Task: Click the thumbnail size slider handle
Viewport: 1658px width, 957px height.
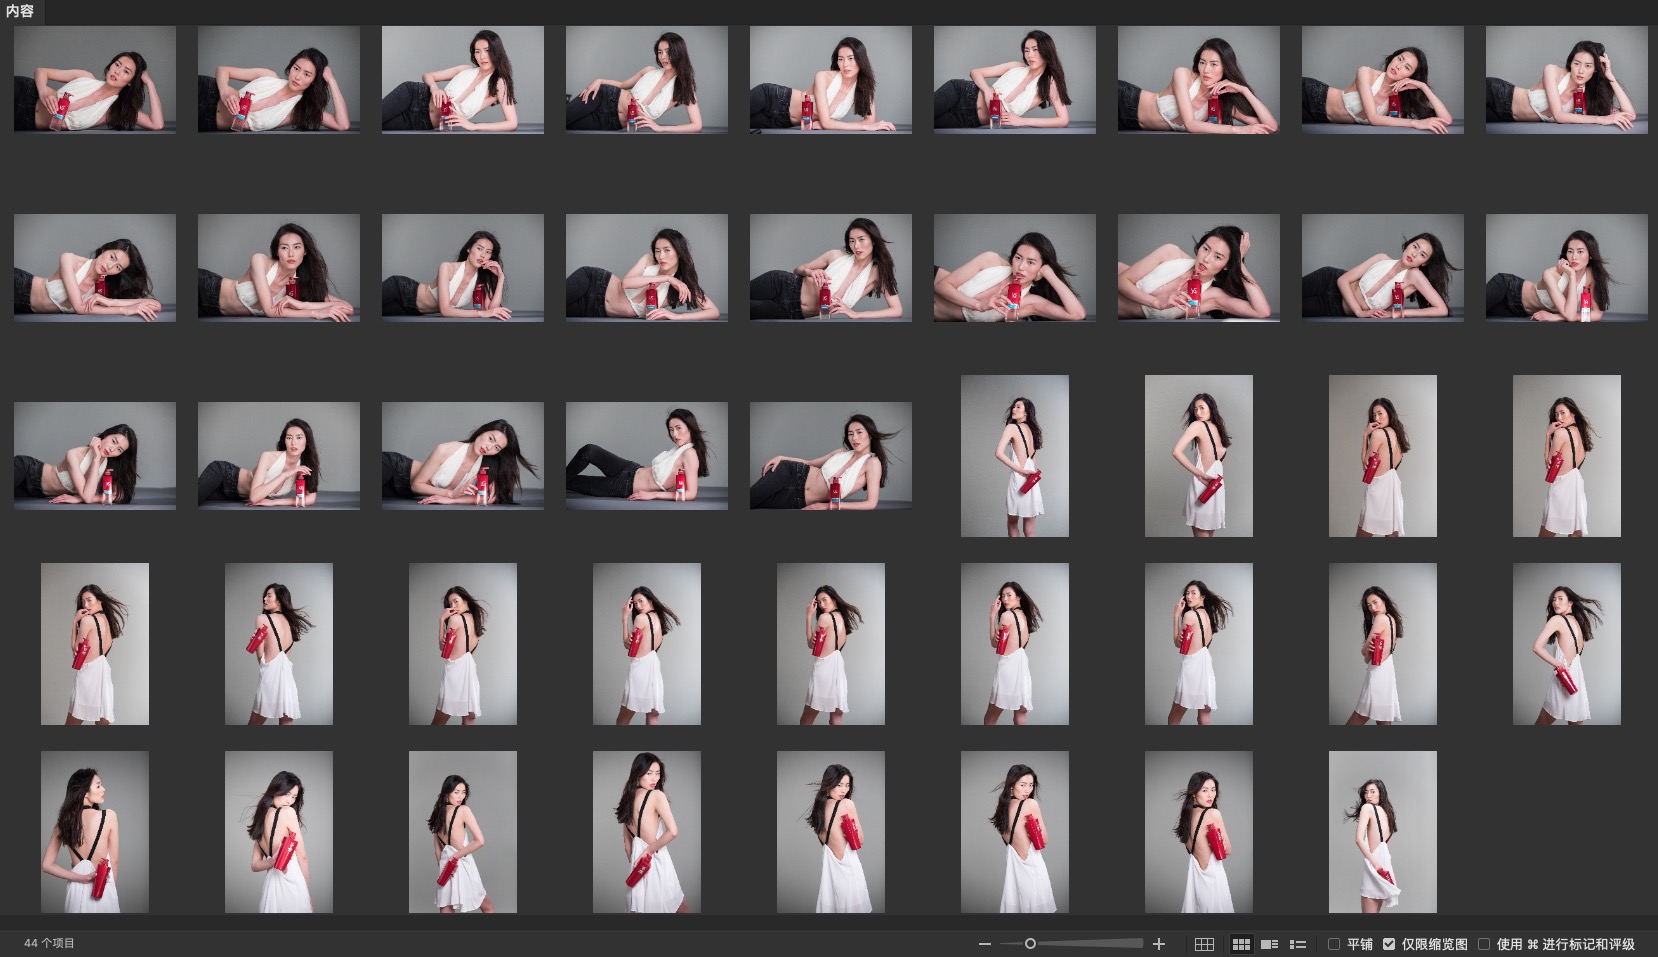Action: click(x=1030, y=944)
